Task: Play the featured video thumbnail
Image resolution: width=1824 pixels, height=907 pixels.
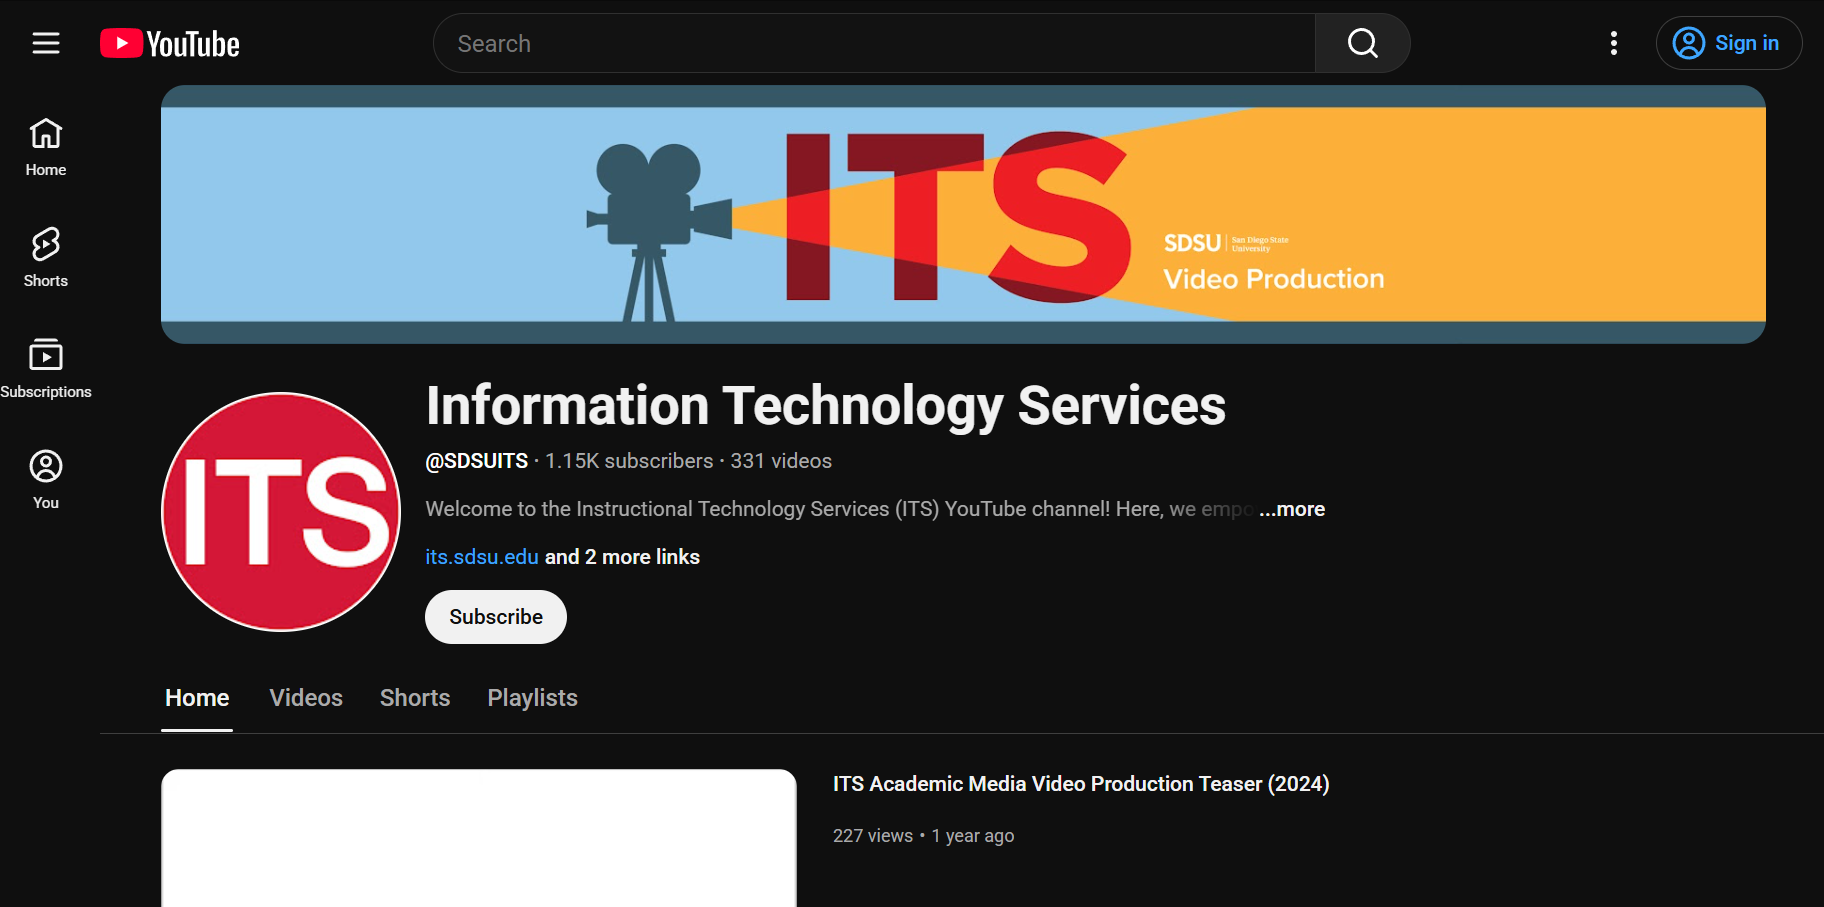Action: (479, 838)
